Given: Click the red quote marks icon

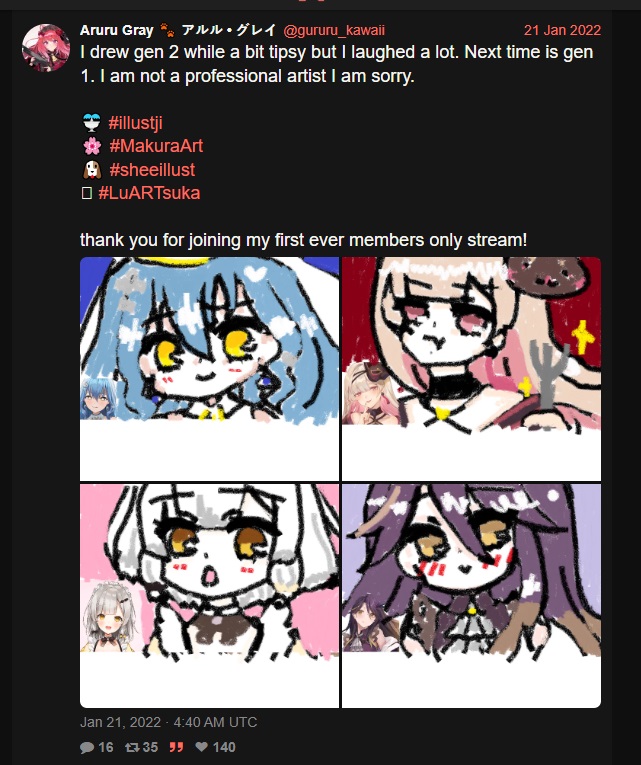Looking at the screenshot, I should [x=176, y=747].
